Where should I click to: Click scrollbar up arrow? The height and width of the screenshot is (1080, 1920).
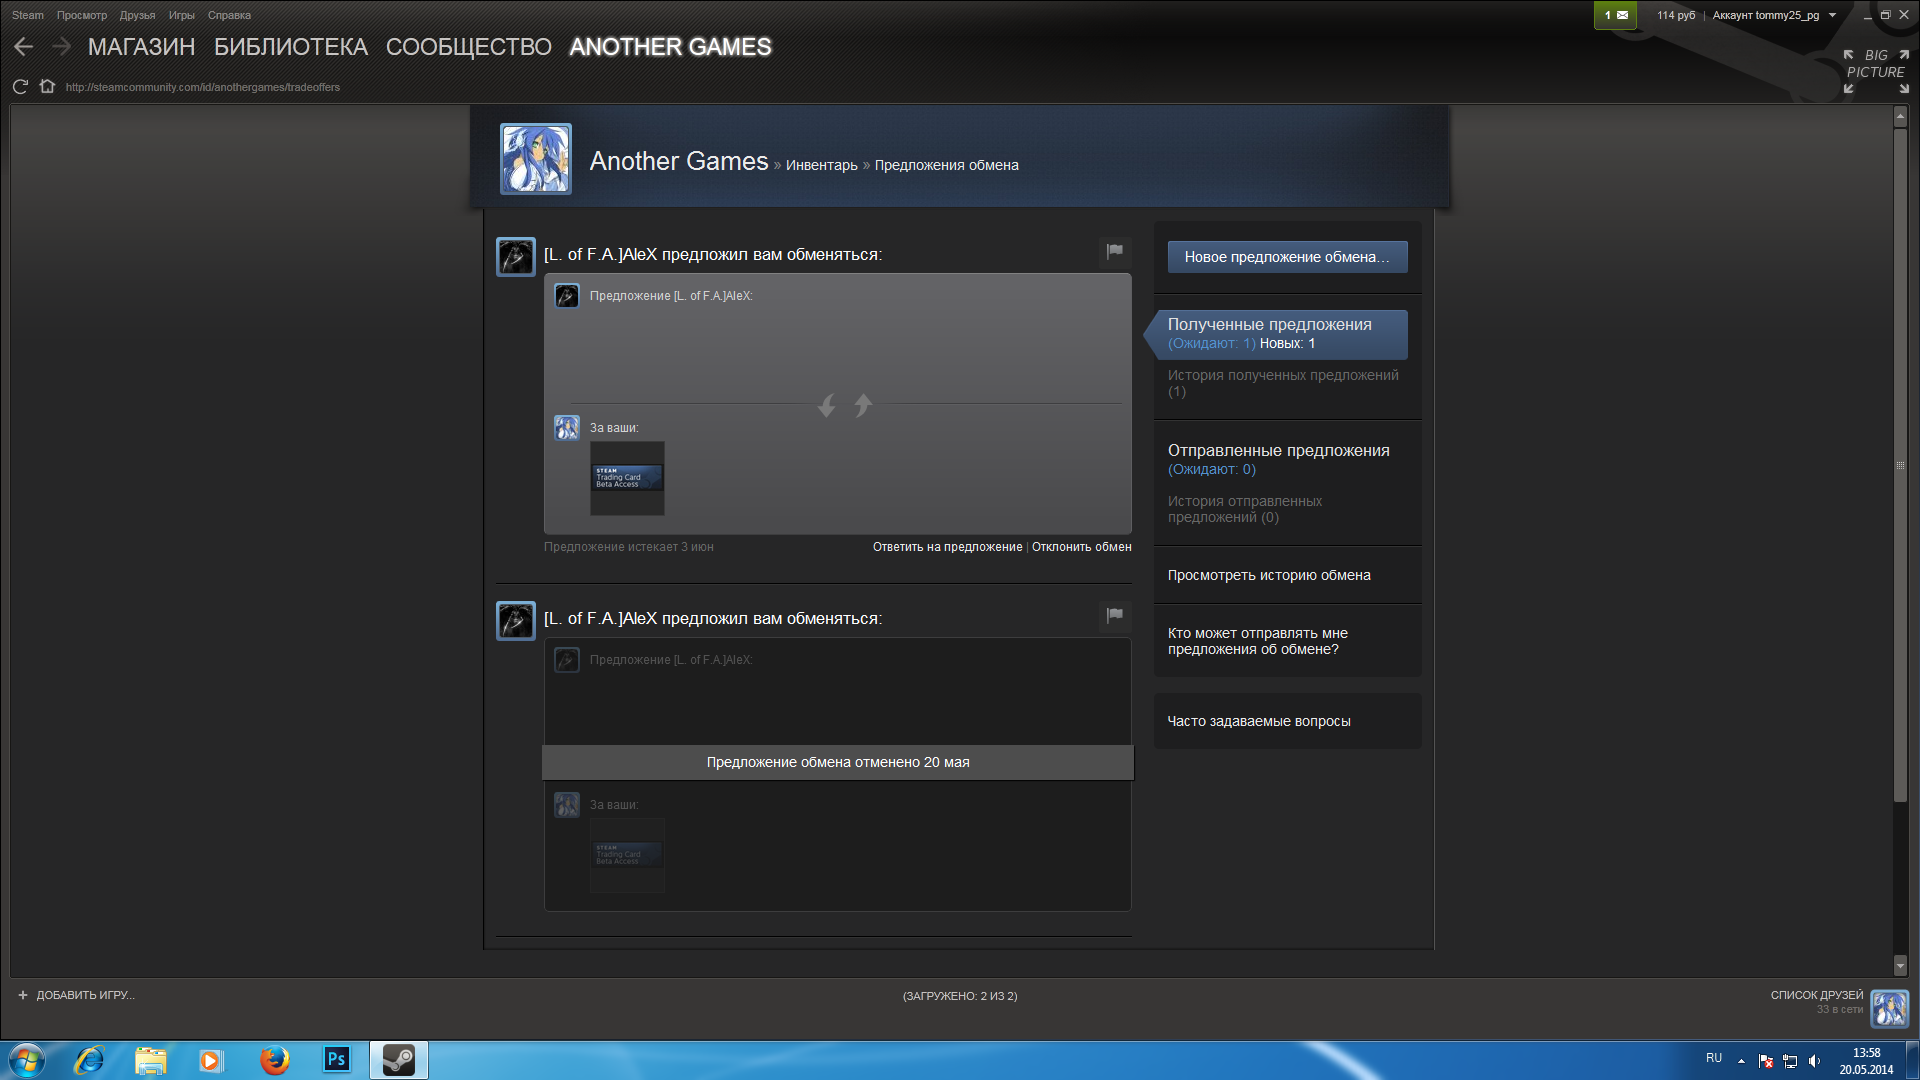point(1900,117)
